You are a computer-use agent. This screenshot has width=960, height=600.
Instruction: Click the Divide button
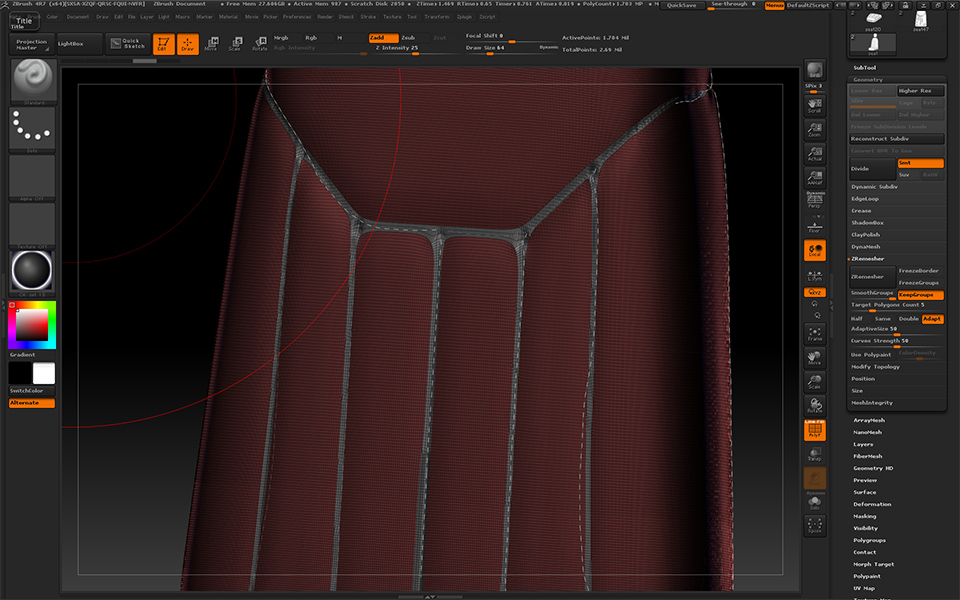(x=872, y=169)
